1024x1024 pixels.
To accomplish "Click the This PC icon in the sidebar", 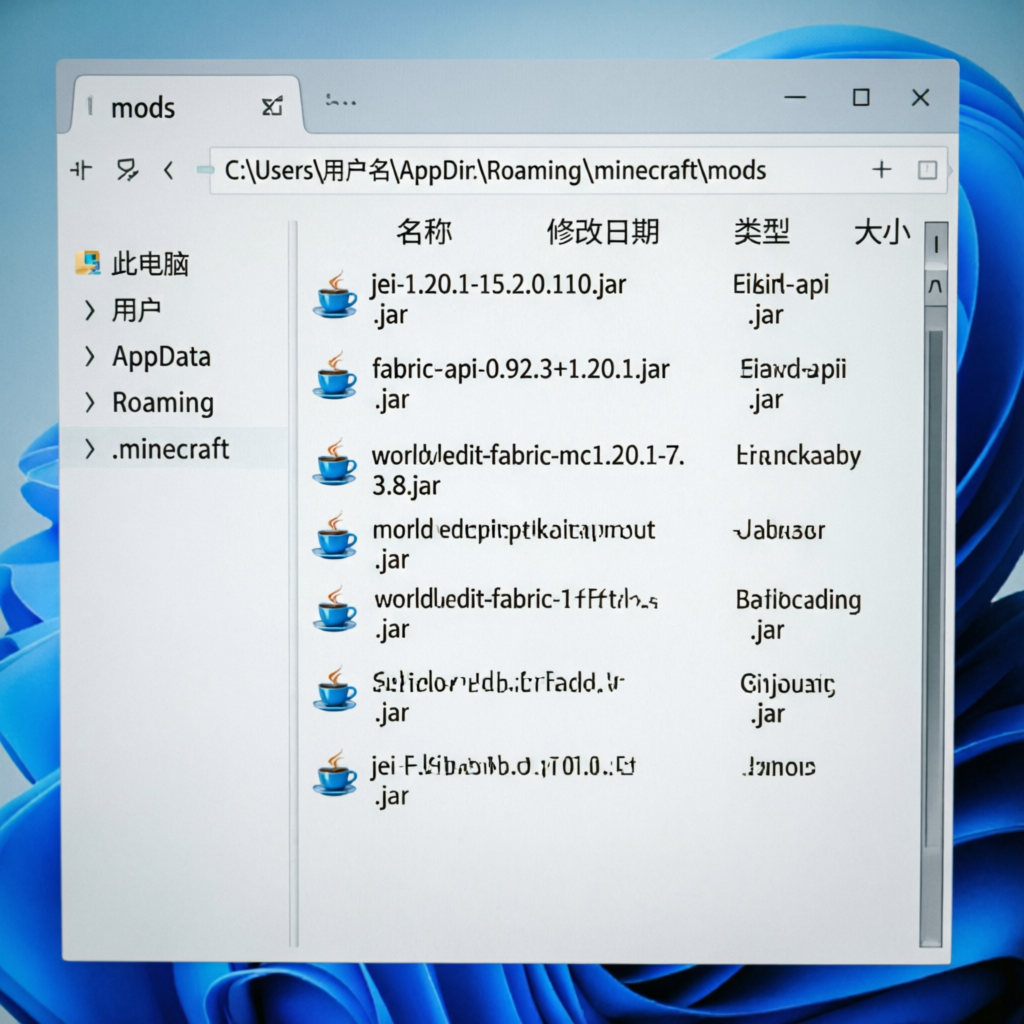I will [x=88, y=263].
